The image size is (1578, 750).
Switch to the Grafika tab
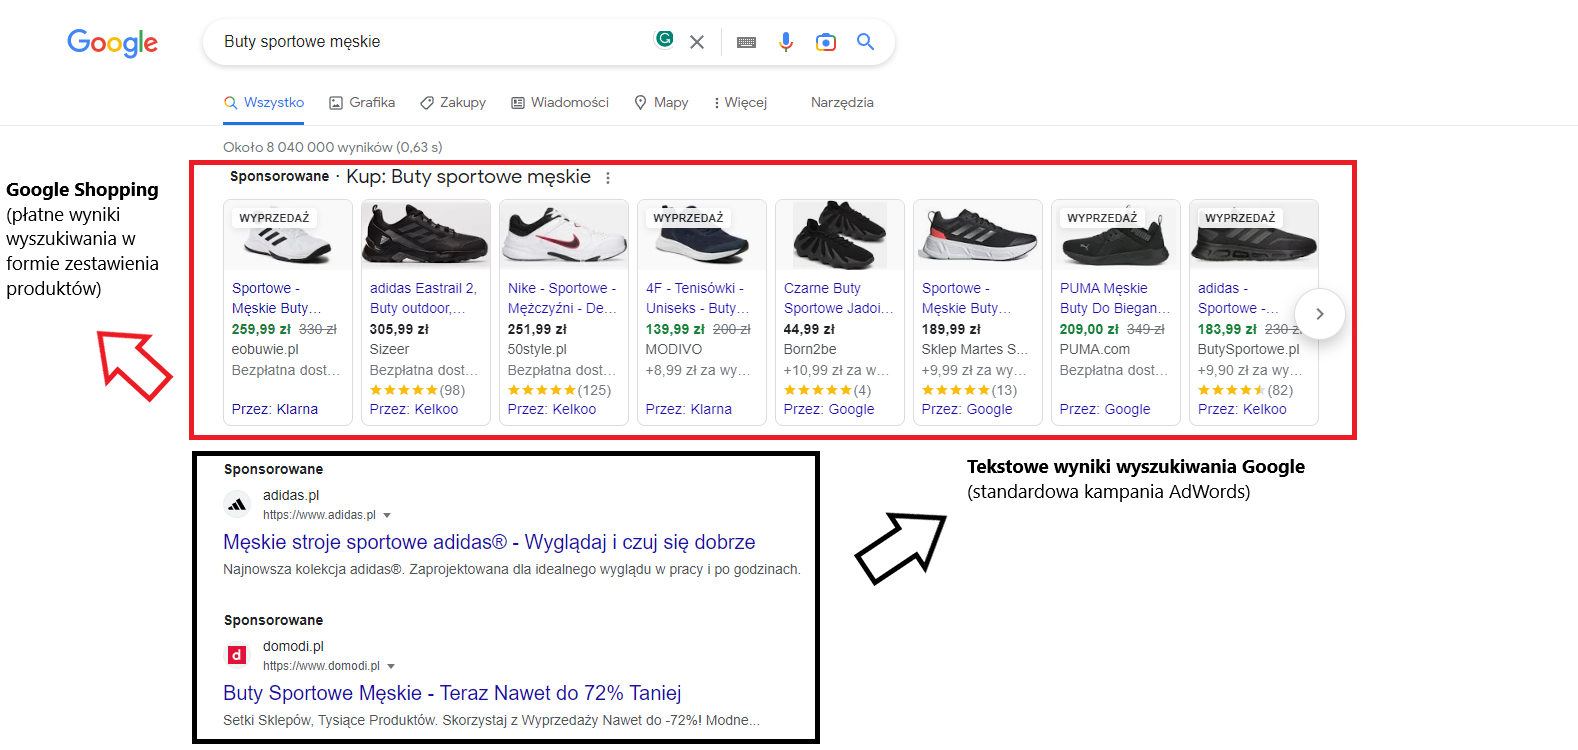pyautogui.click(x=362, y=103)
